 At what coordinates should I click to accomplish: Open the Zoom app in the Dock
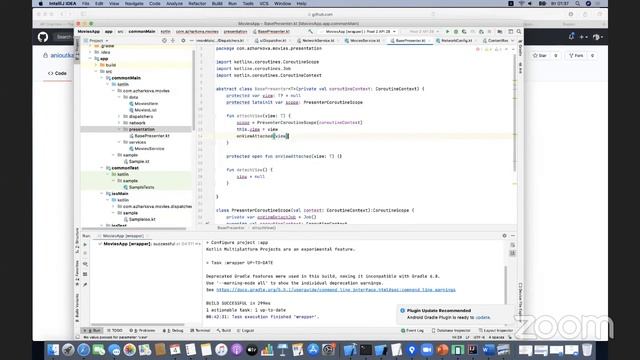[x=427, y=350]
